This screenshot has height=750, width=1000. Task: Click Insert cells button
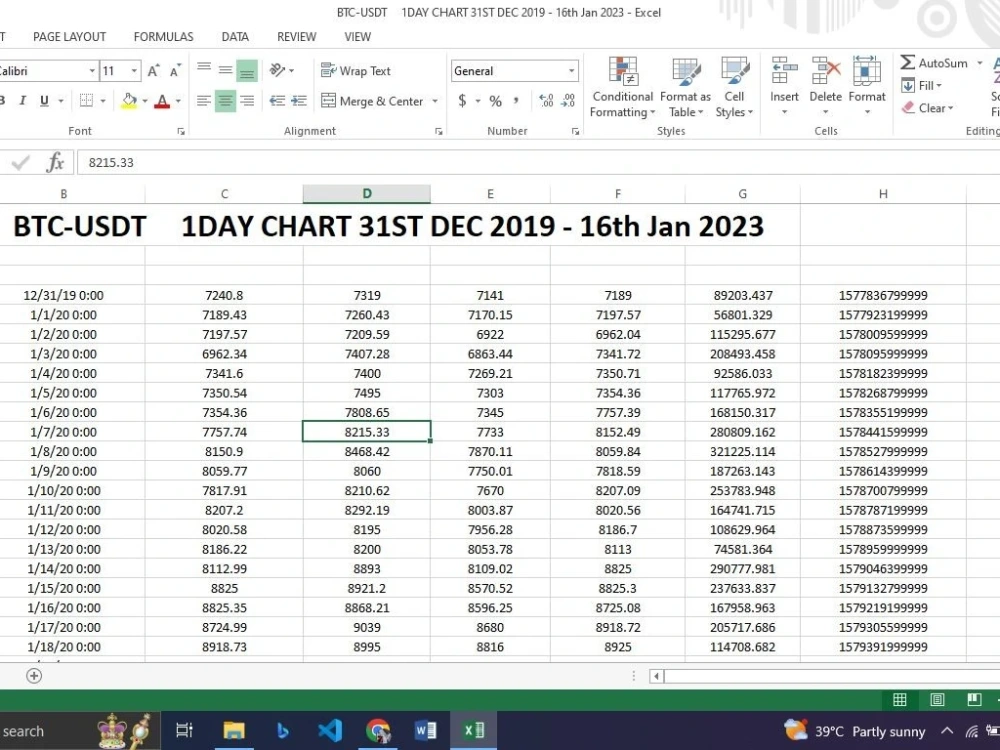pyautogui.click(x=784, y=86)
